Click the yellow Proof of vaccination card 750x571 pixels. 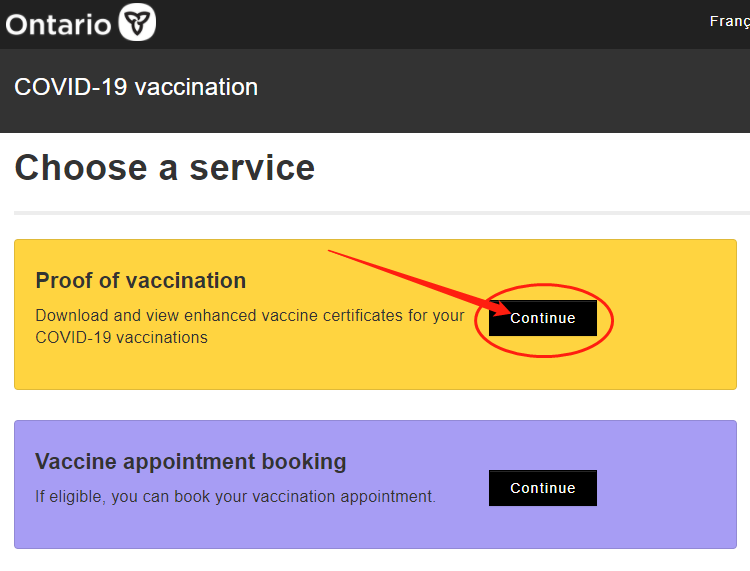coord(375,314)
